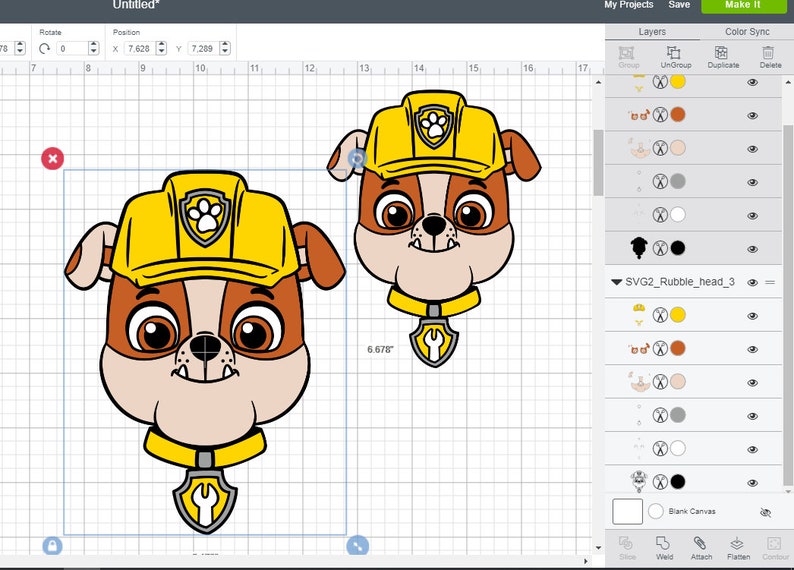Hide the highlighted black silhouette layer
The image size is (794, 570).
point(752,249)
